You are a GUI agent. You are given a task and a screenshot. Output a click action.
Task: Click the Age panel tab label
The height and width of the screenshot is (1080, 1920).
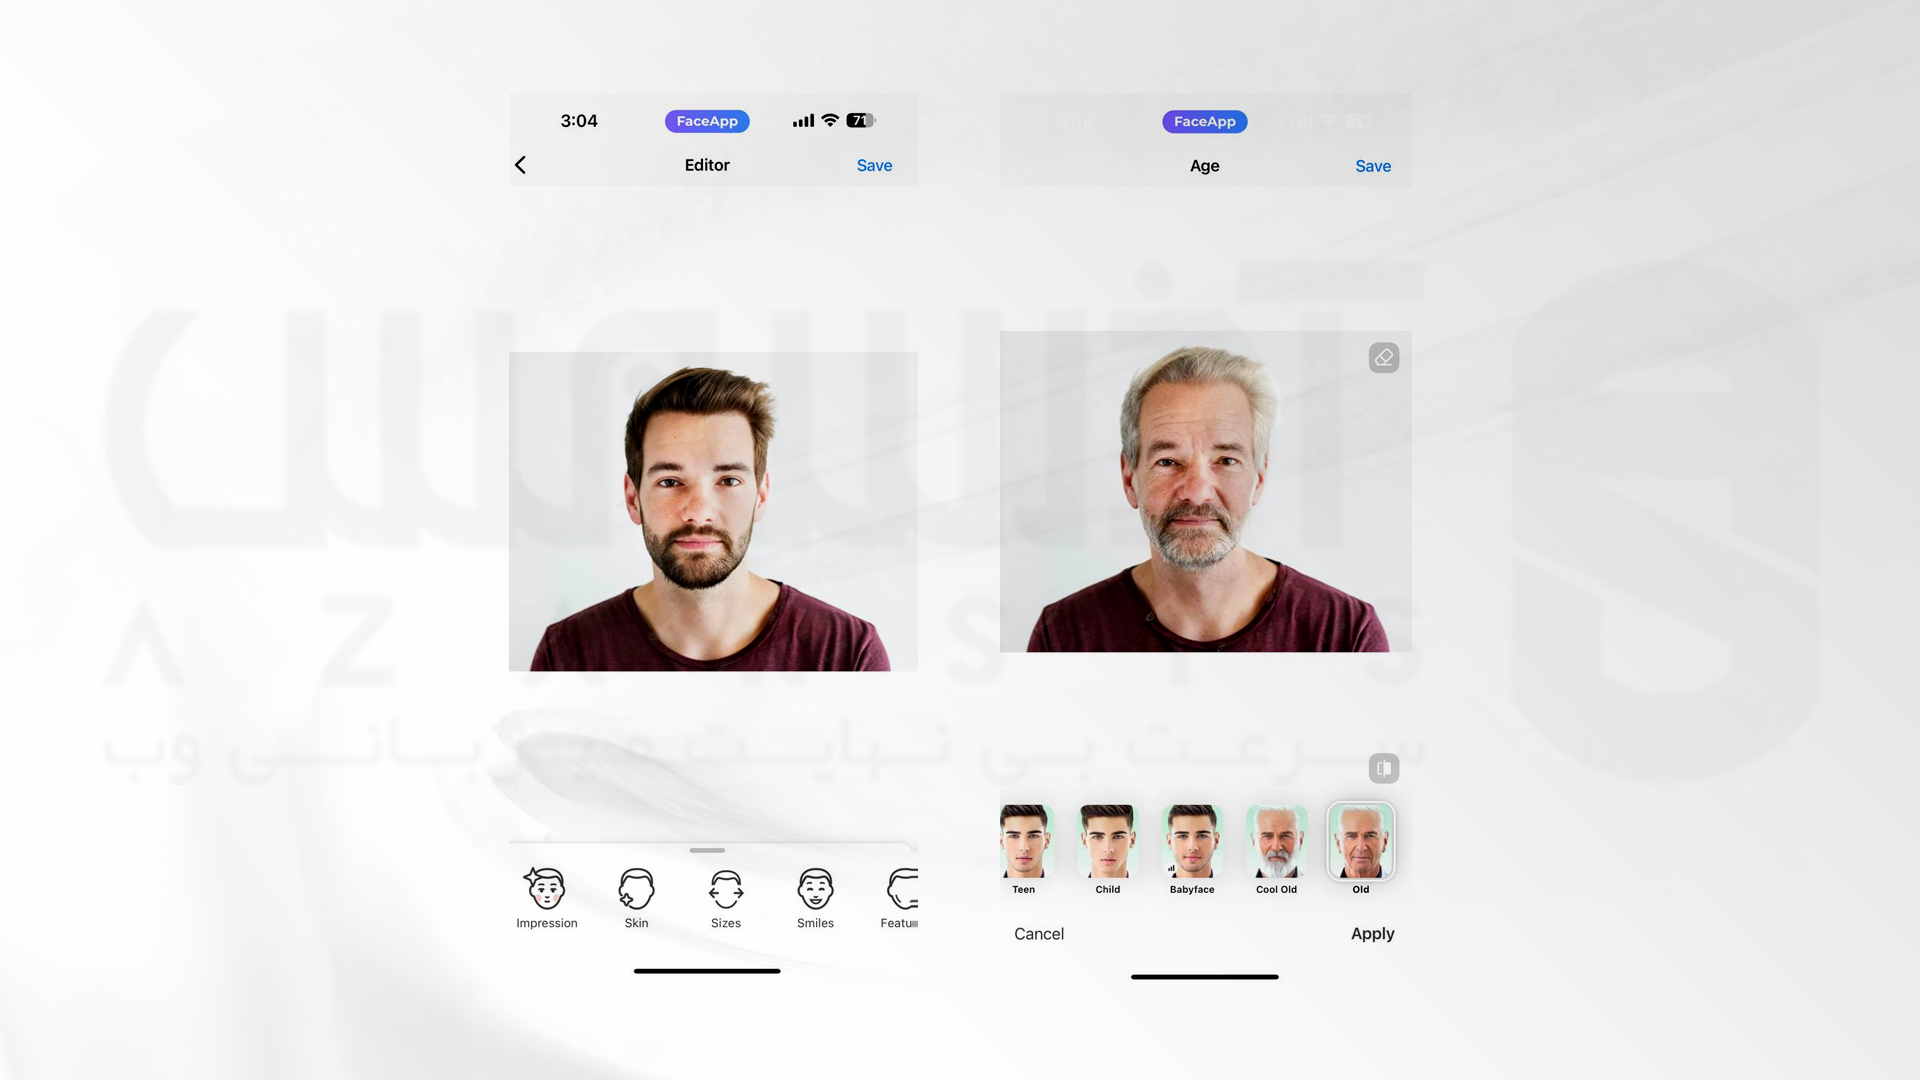[x=1204, y=165]
